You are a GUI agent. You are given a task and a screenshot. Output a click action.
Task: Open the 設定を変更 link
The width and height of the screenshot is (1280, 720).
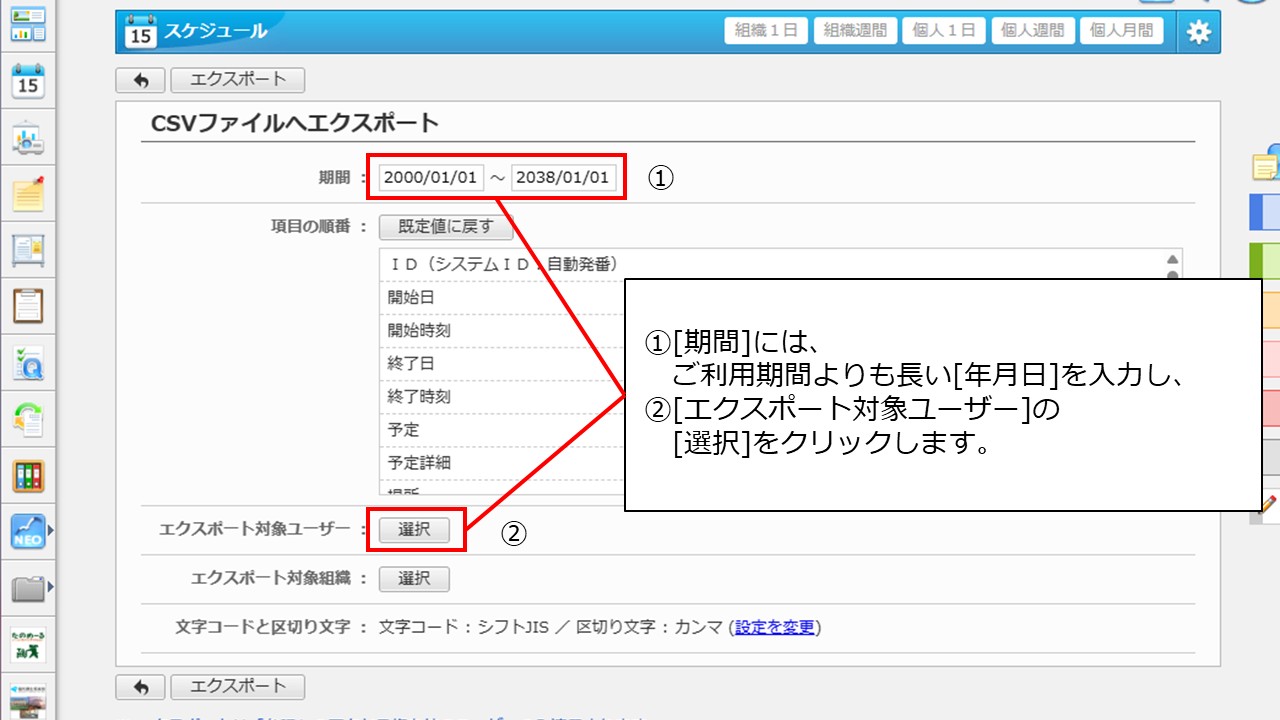pyautogui.click(x=775, y=628)
